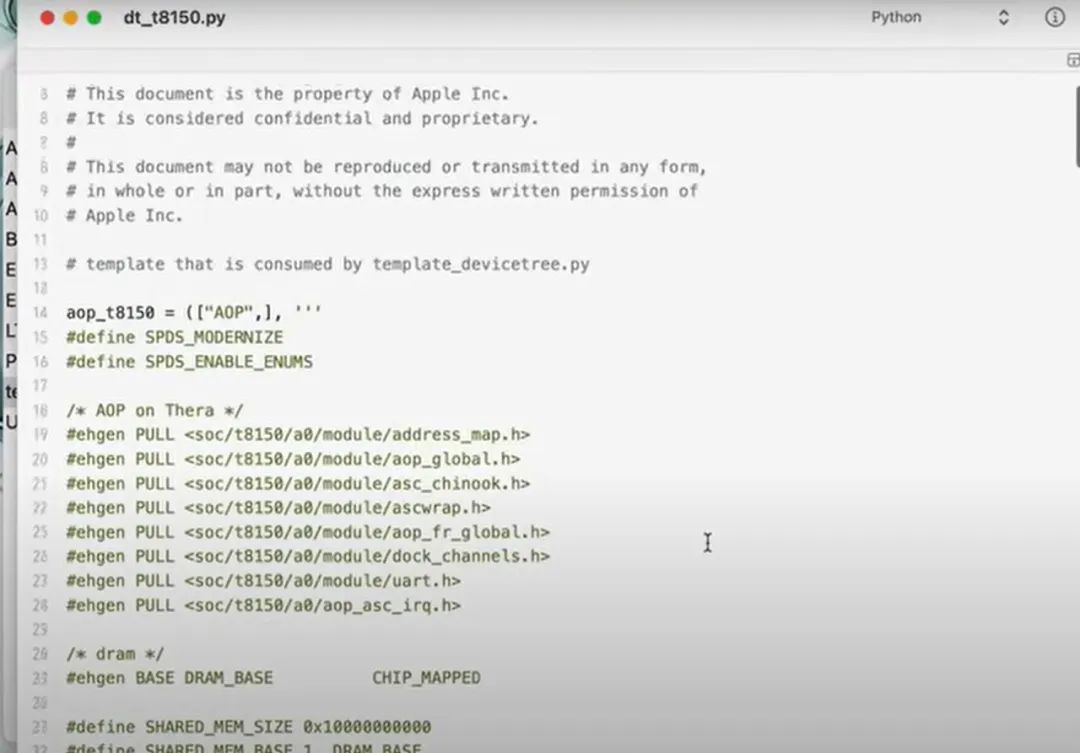Click 'template_devicetree.py' comment line
Viewport: 1080px width, 753px height.
(x=328, y=264)
